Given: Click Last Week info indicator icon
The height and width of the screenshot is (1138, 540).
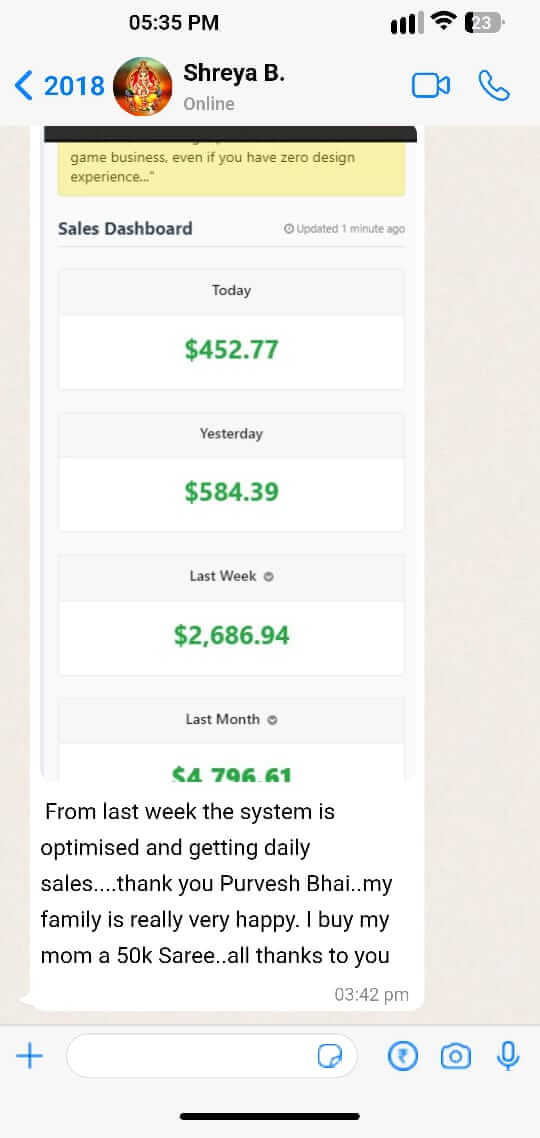Looking at the screenshot, I should click(269, 577).
